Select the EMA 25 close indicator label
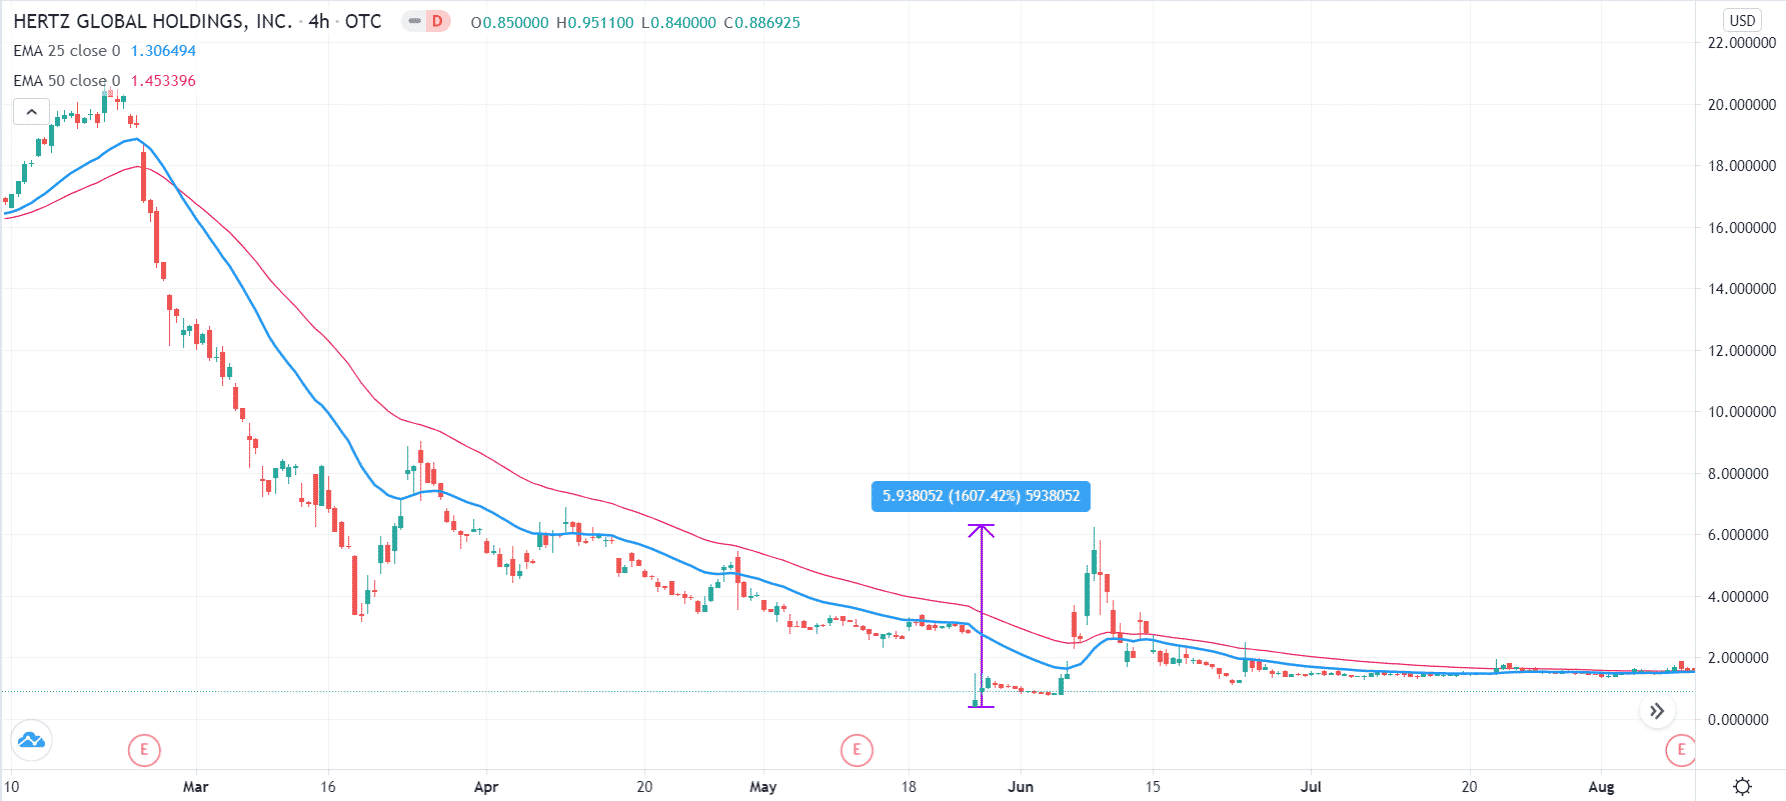Viewport: 1786px width, 801px height. point(67,51)
